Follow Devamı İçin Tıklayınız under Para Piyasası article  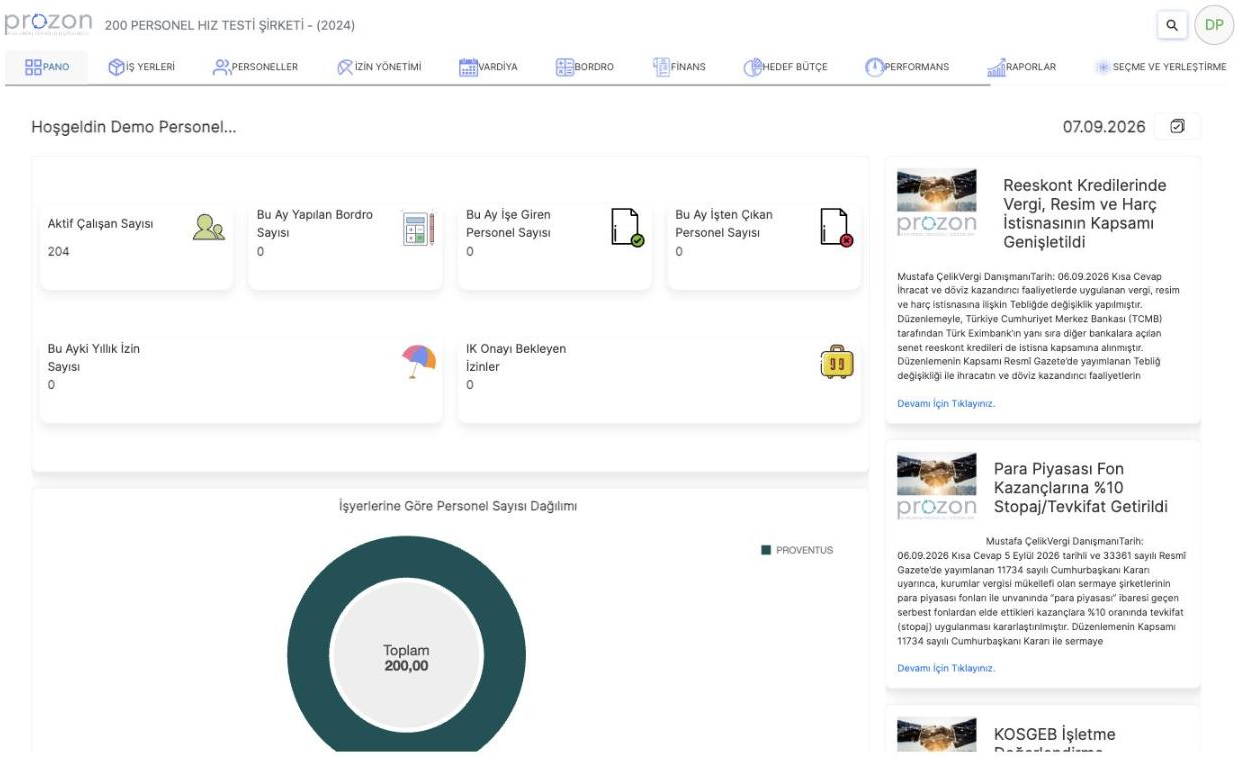coord(946,668)
